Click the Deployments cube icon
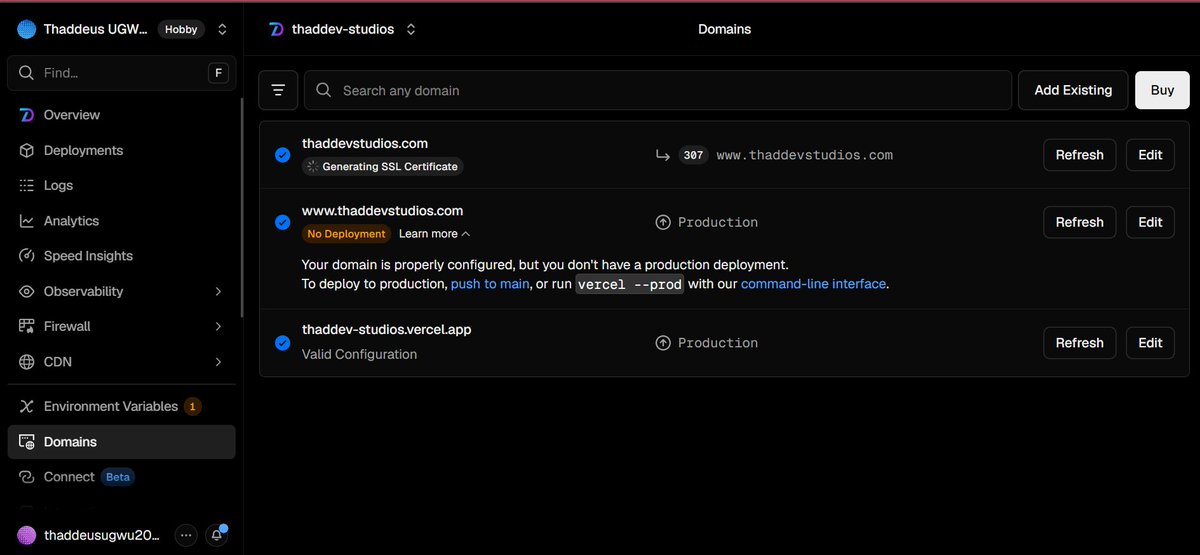This screenshot has height=555, width=1200. click(26, 150)
